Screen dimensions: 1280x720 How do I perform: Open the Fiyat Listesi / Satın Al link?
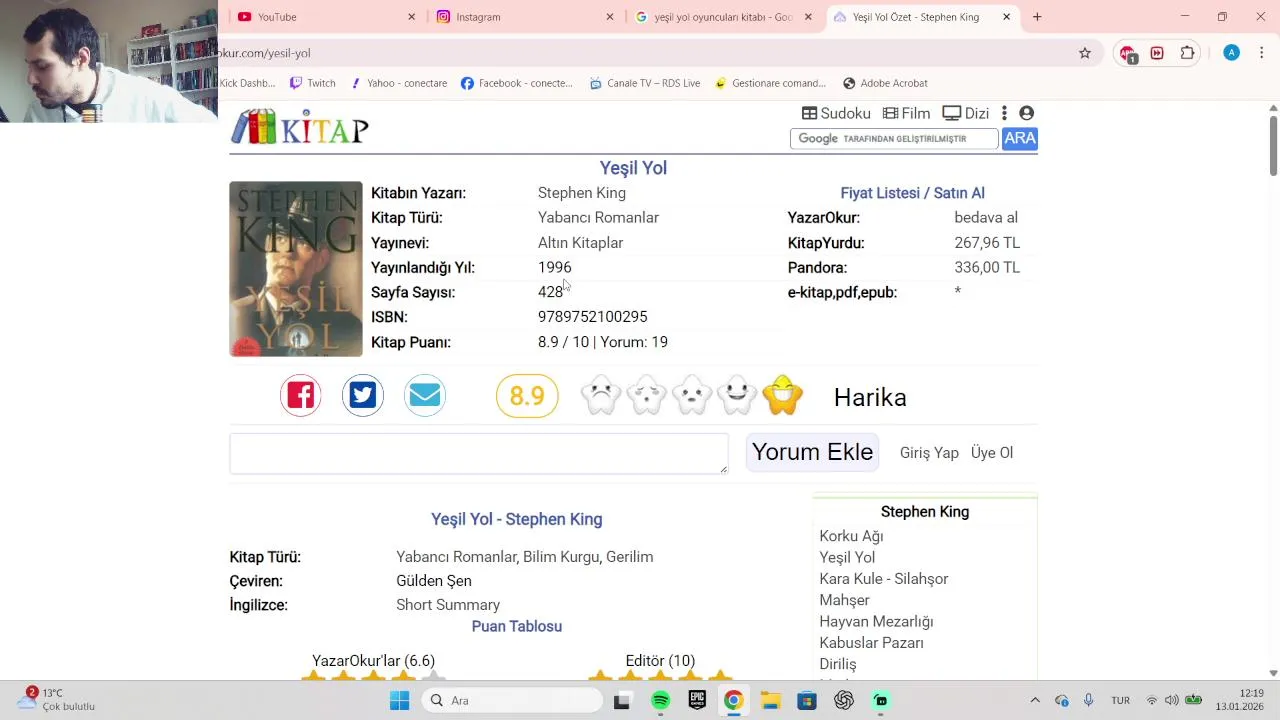point(912,193)
